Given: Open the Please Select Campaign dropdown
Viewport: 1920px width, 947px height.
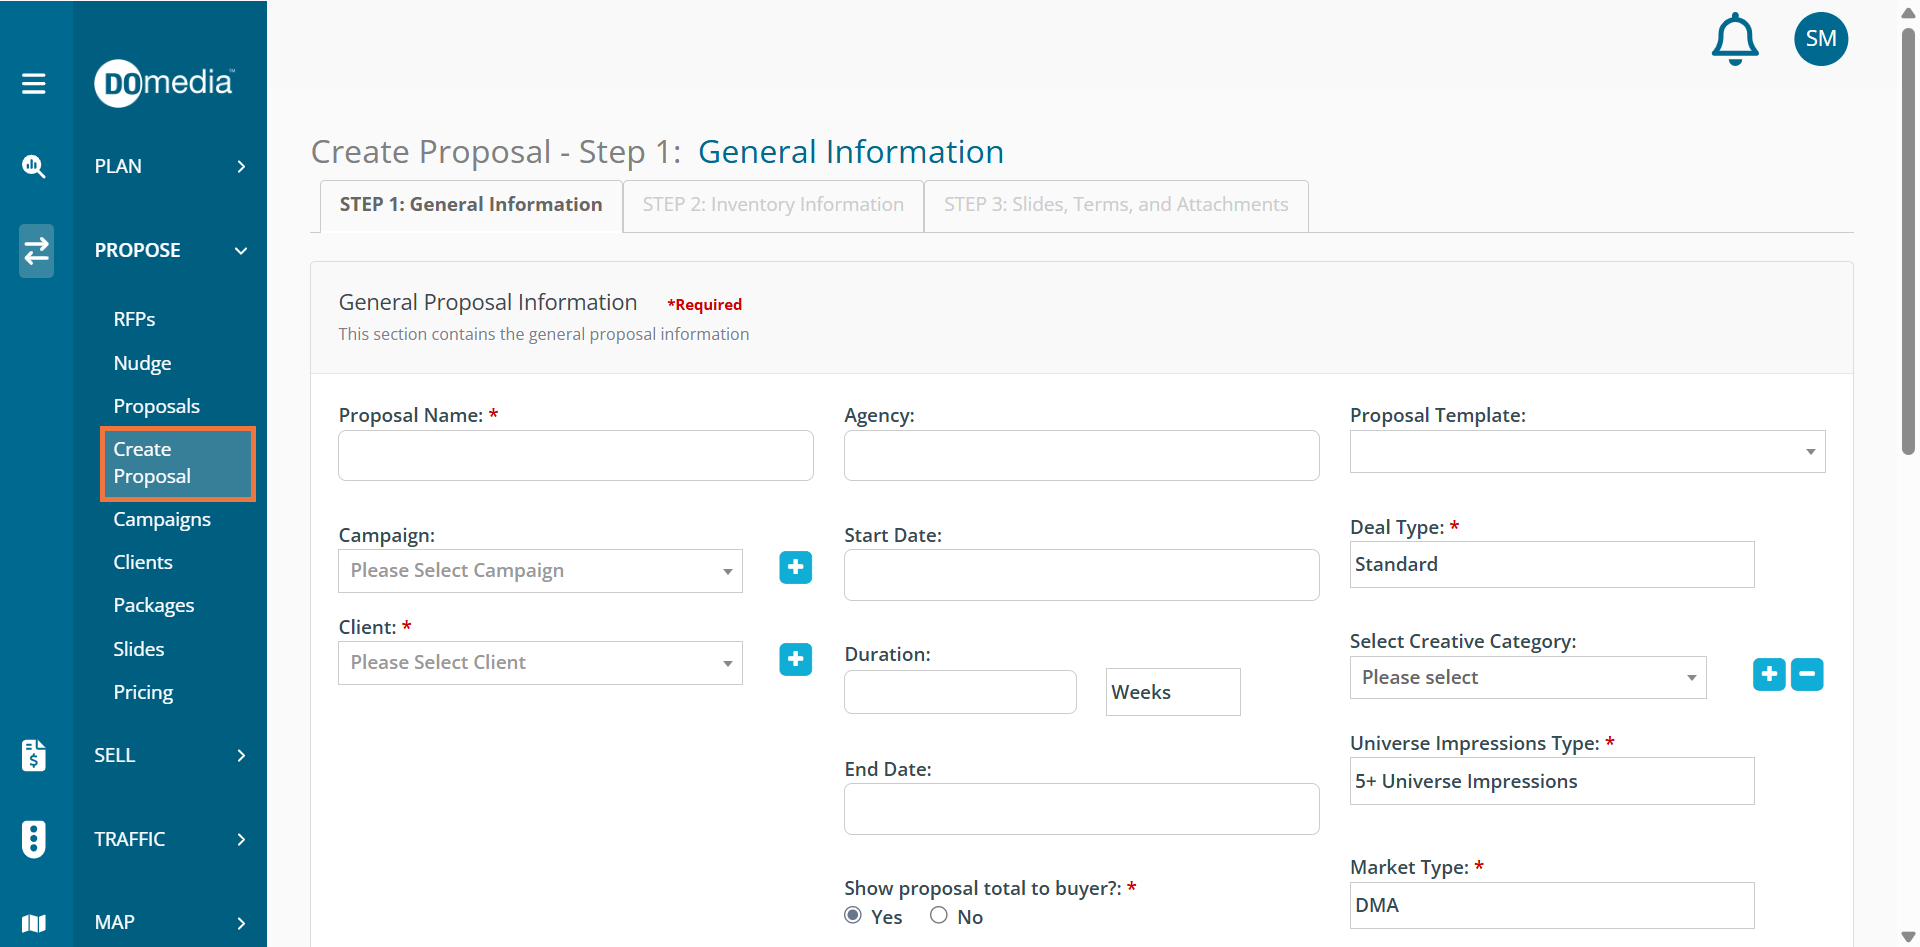Looking at the screenshot, I should 540,571.
